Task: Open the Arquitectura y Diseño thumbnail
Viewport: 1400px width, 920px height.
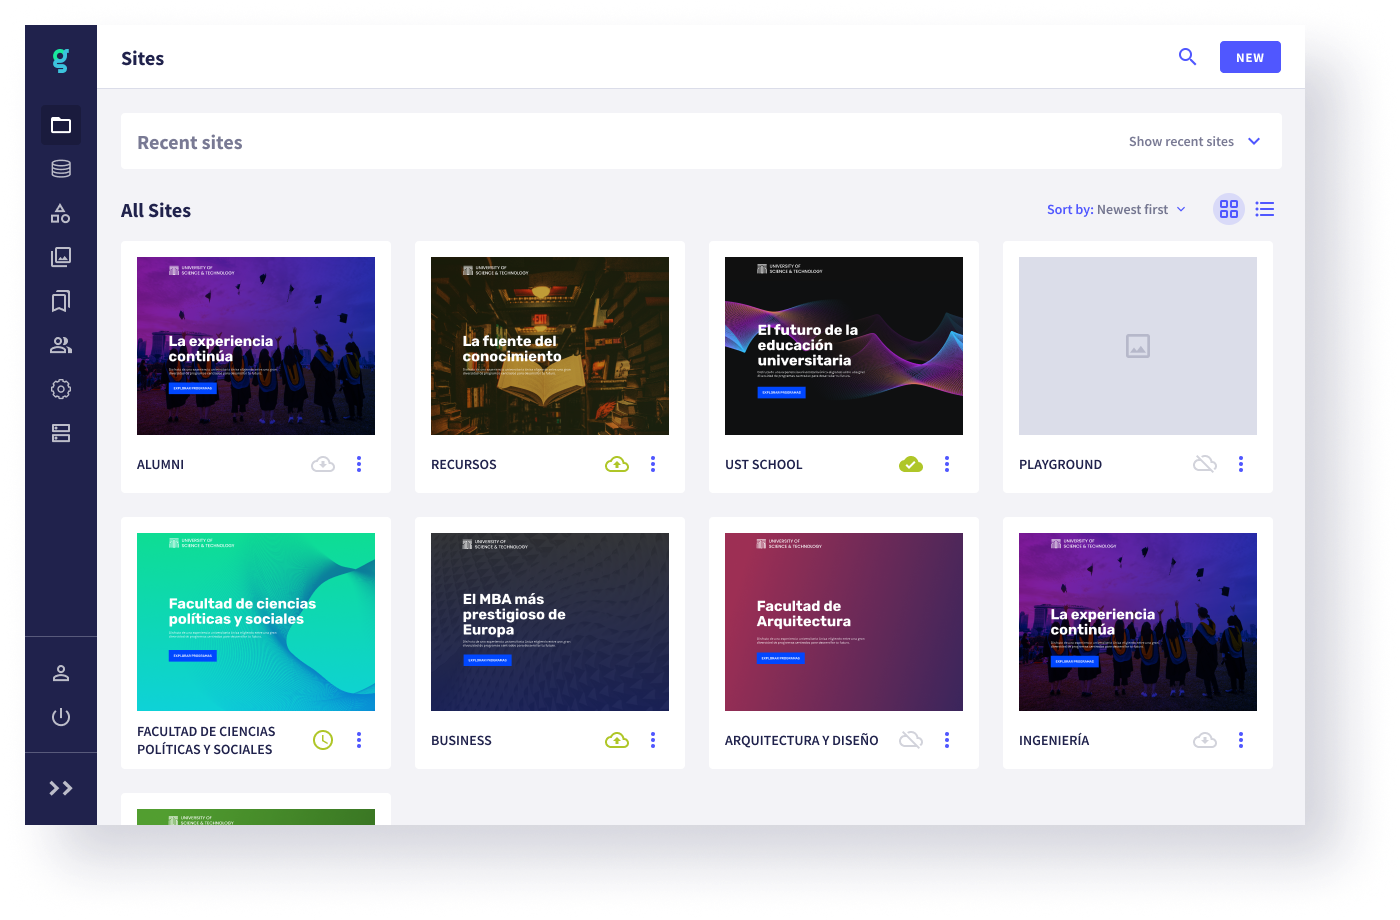Action: pos(844,622)
